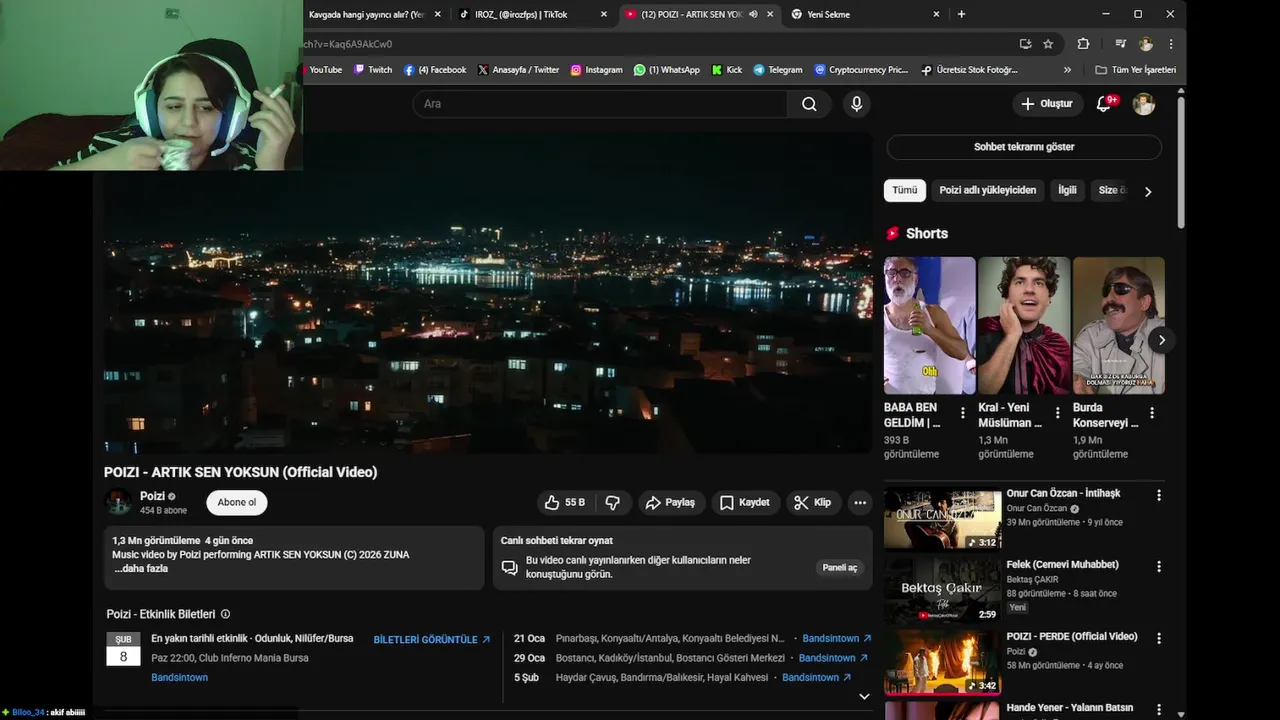1280x720 pixels.
Task: Open notifications bell
Action: click(1105, 104)
